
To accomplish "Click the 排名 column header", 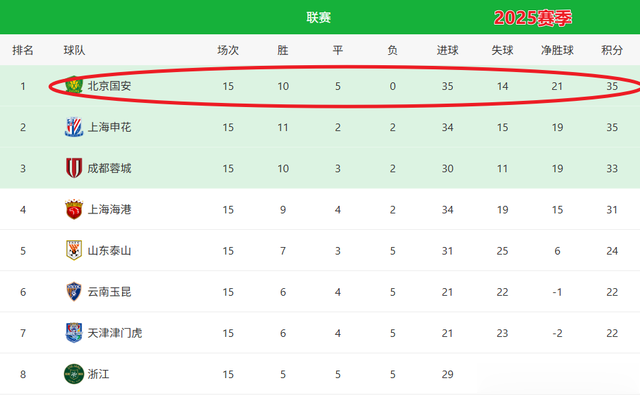I will [23, 50].
